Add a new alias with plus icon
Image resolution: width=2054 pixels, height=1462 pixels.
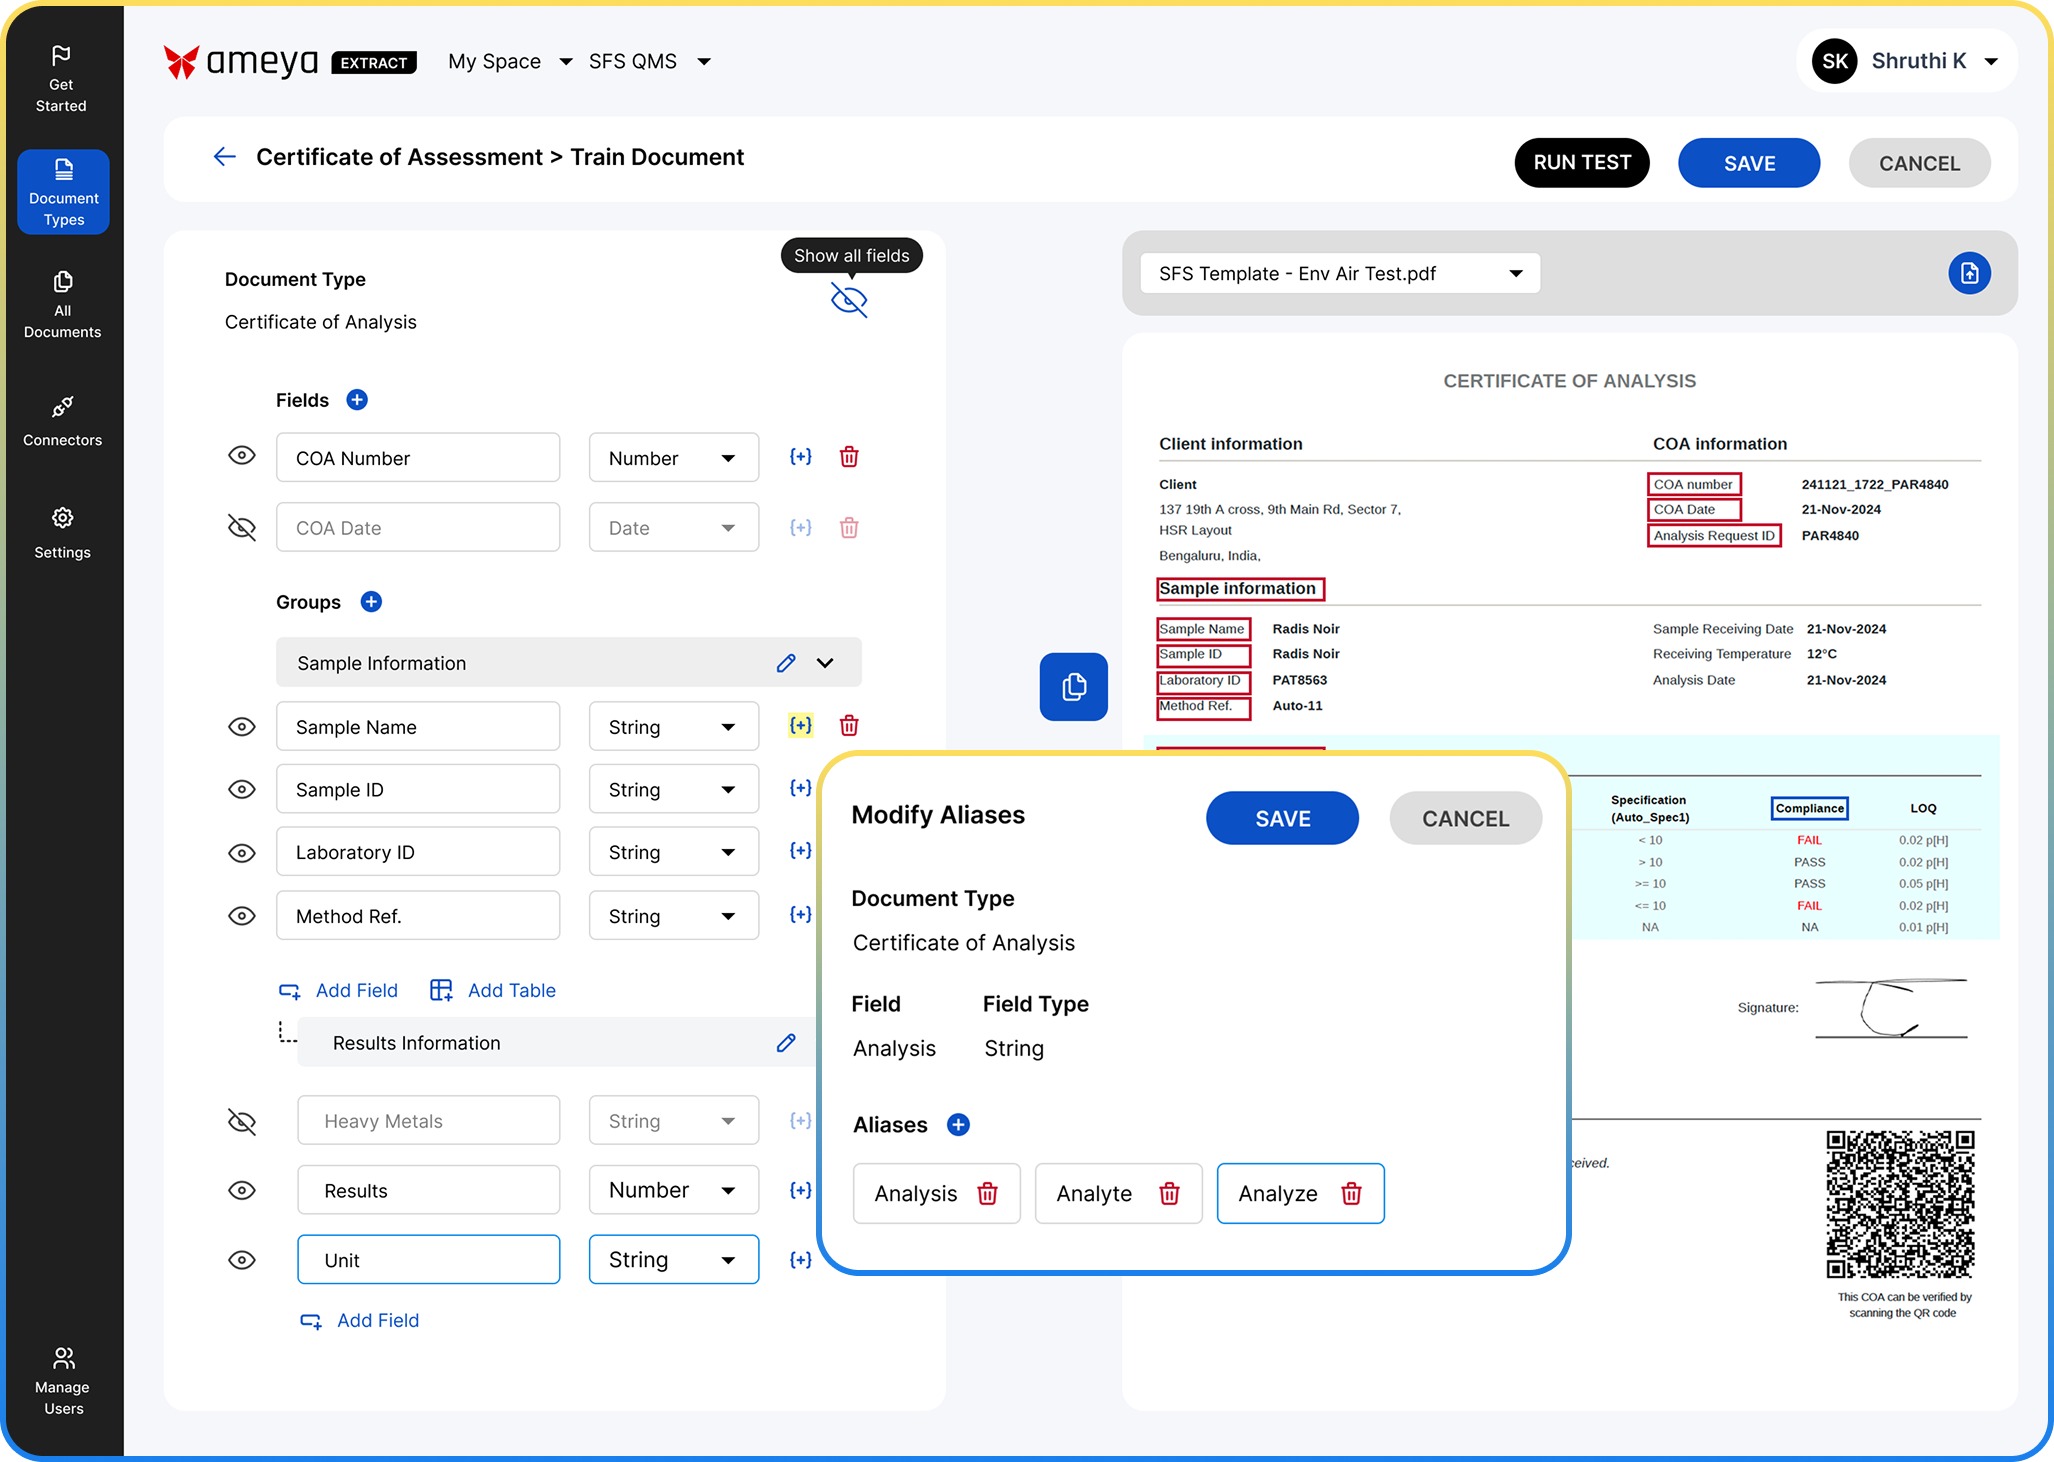(958, 1125)
